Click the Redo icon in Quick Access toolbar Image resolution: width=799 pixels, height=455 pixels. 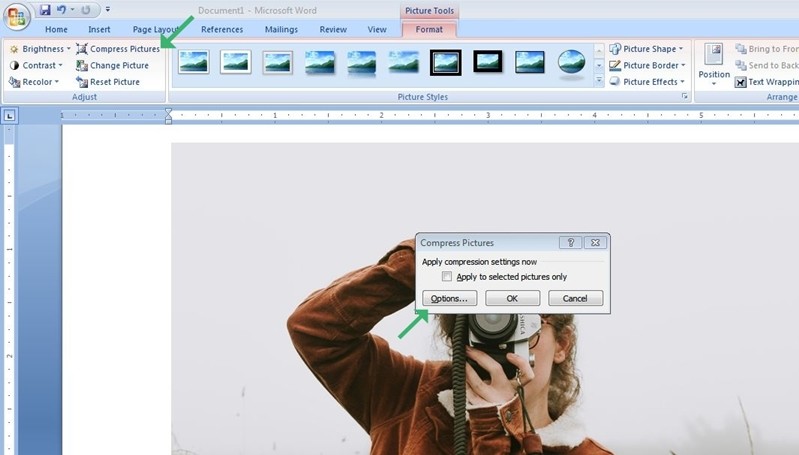pyautogui.click(x=86, y=10)
